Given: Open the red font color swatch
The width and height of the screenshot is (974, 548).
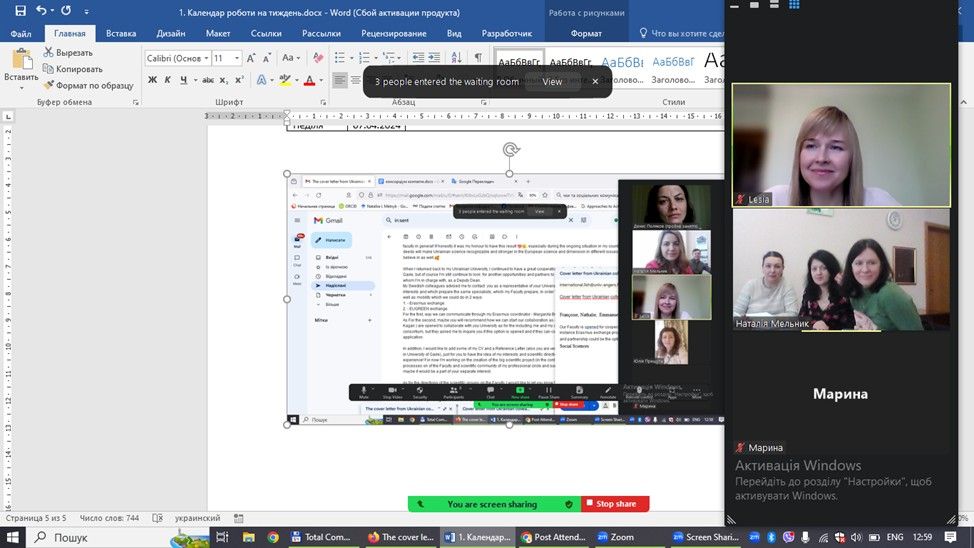Looking at the screenshot, I should (309, 81).
